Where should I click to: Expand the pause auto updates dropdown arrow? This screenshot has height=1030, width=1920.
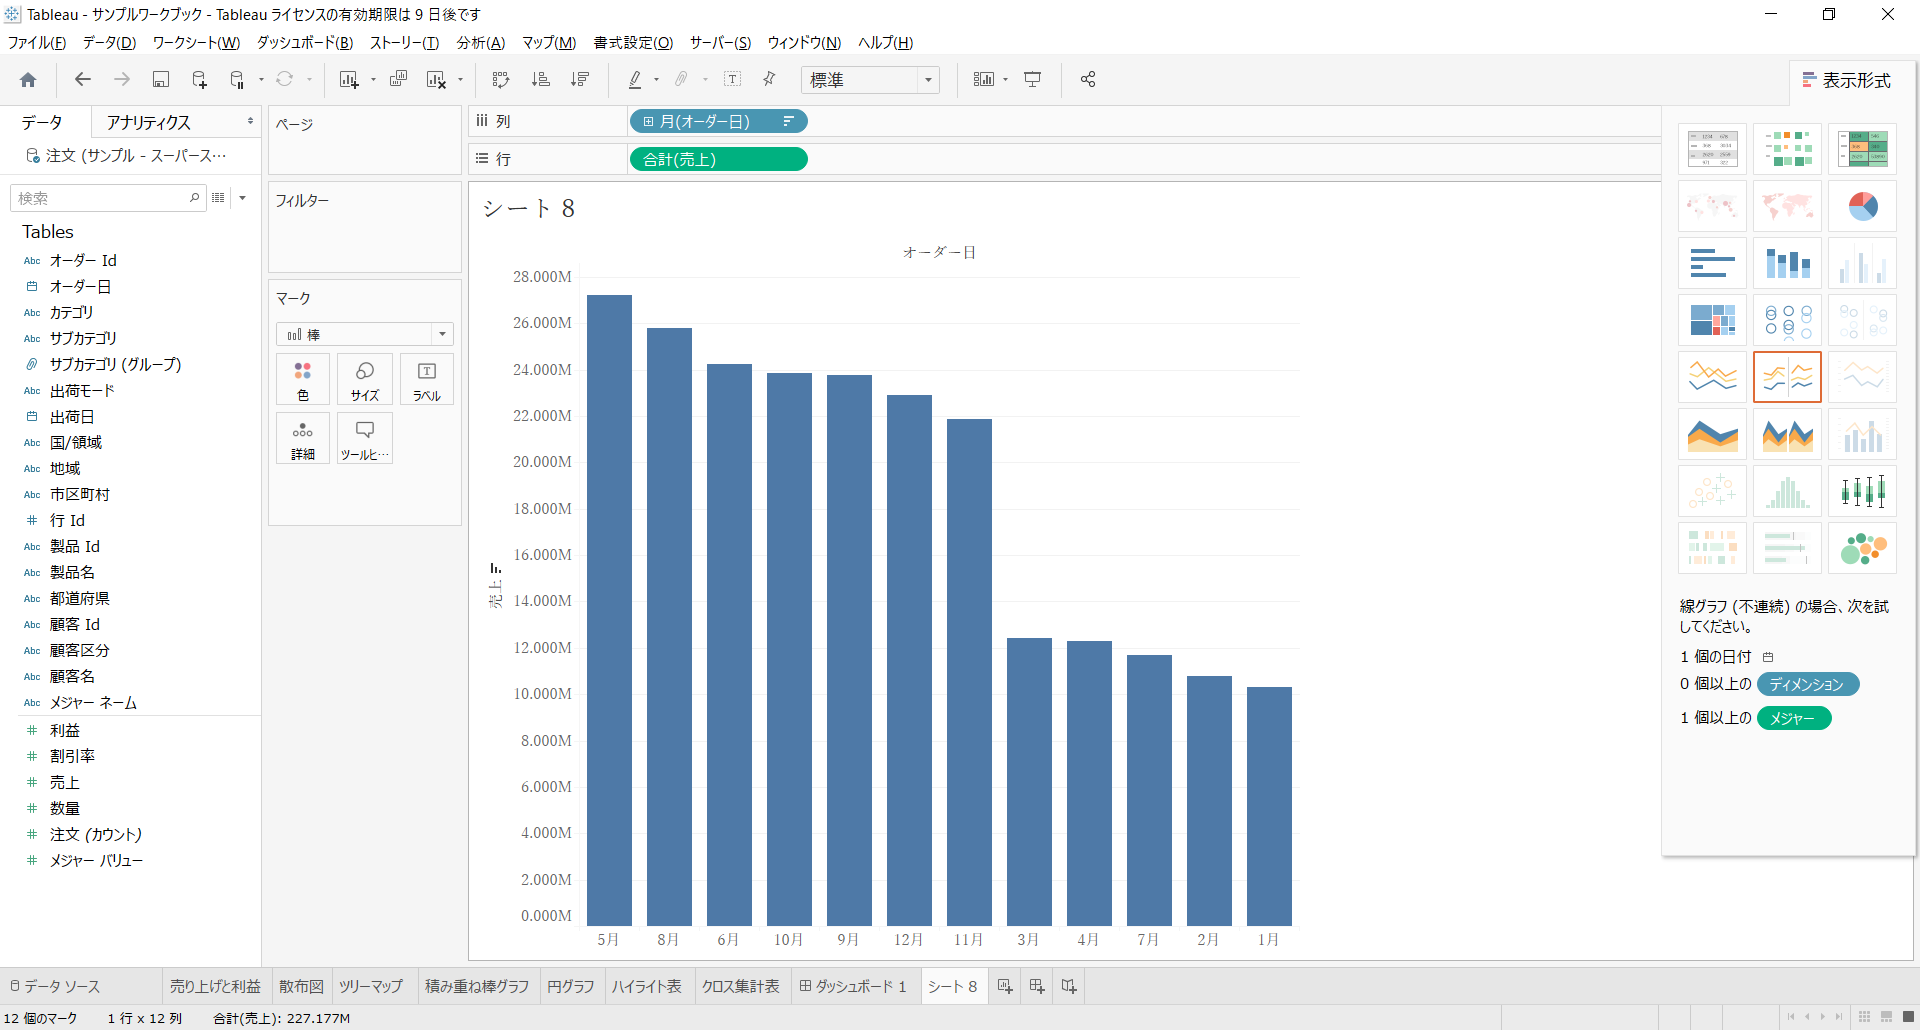261,80
